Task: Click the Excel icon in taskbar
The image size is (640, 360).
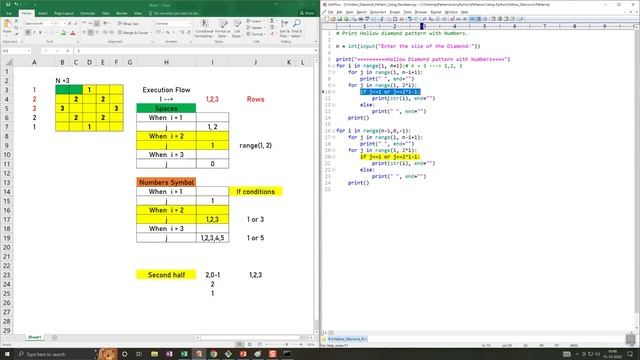Action: 184,354
